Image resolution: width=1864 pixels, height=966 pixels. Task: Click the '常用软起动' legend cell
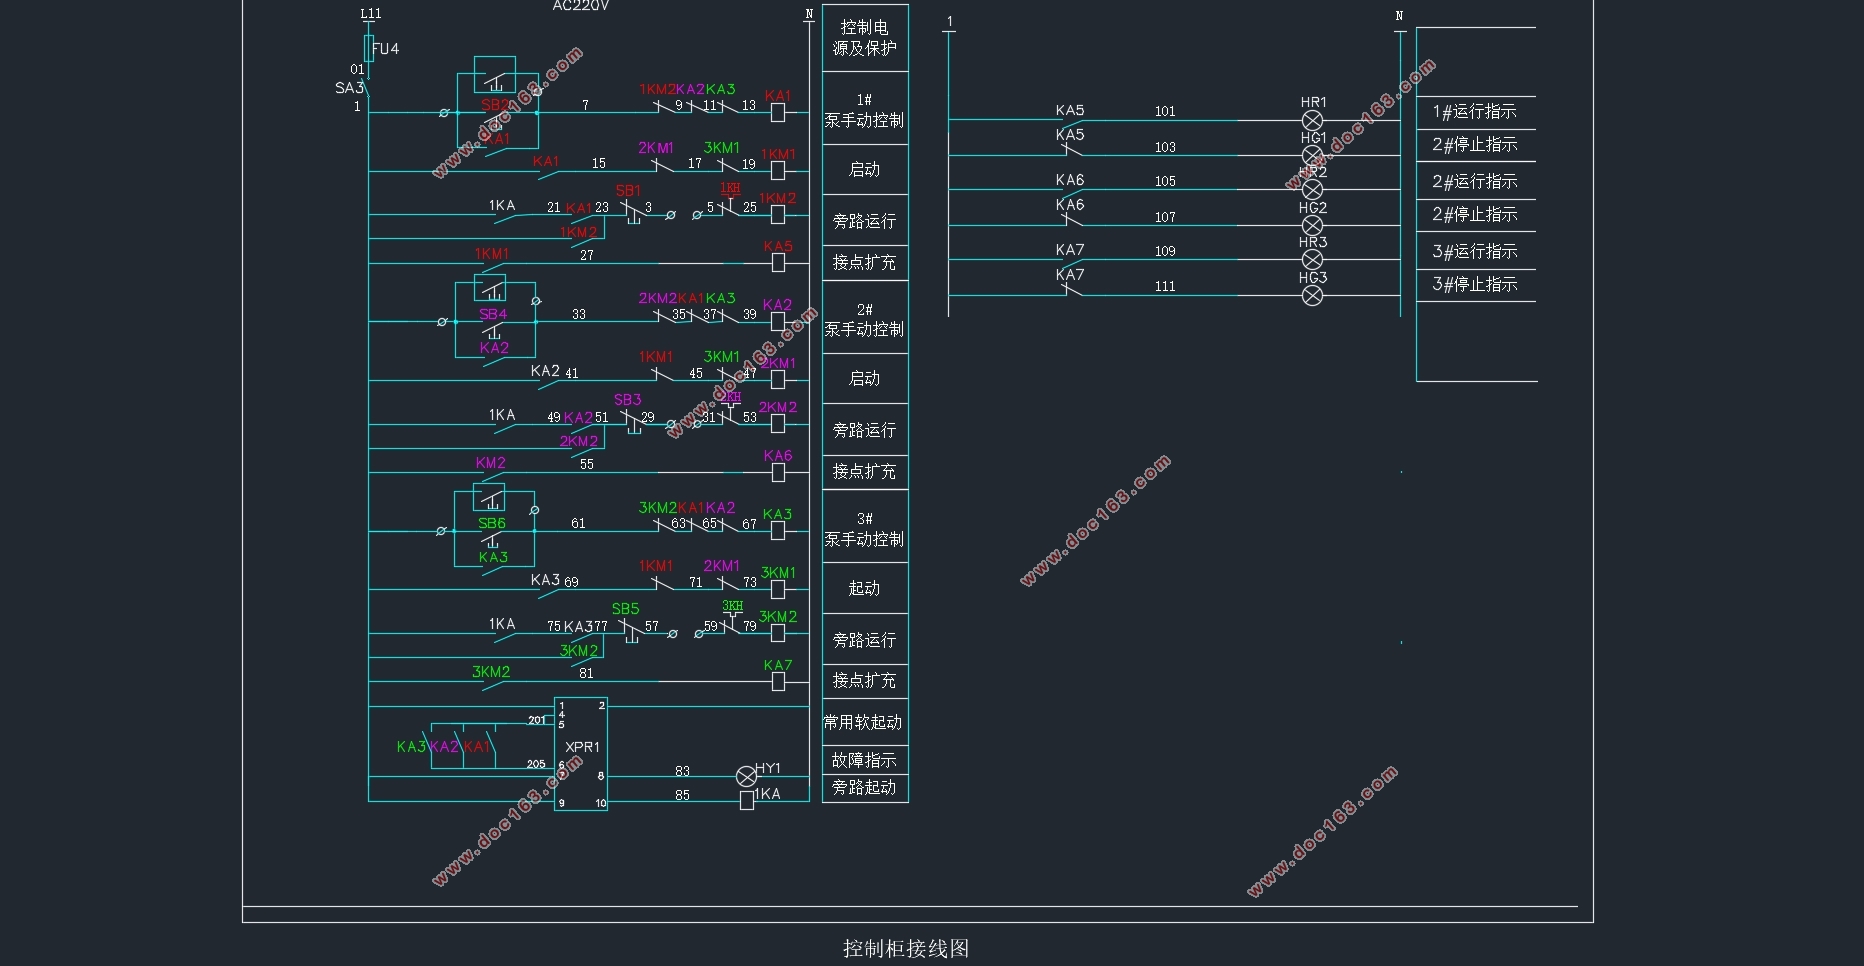[865, 722]
